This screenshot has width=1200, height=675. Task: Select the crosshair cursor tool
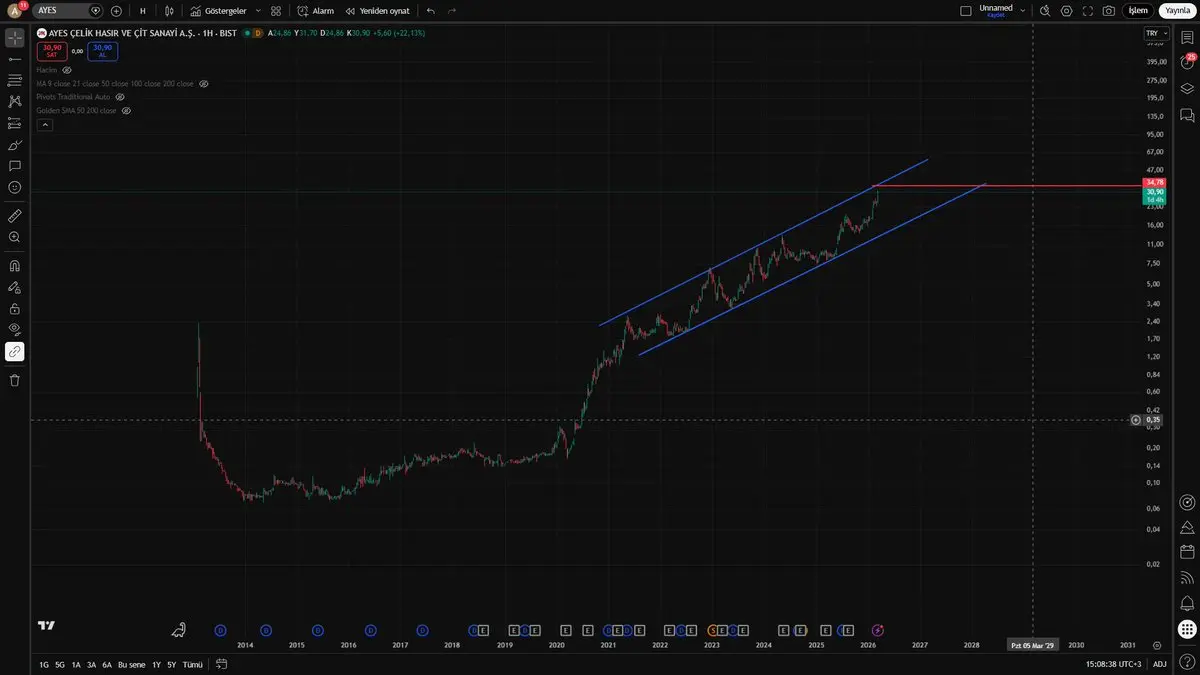[15, 38]
